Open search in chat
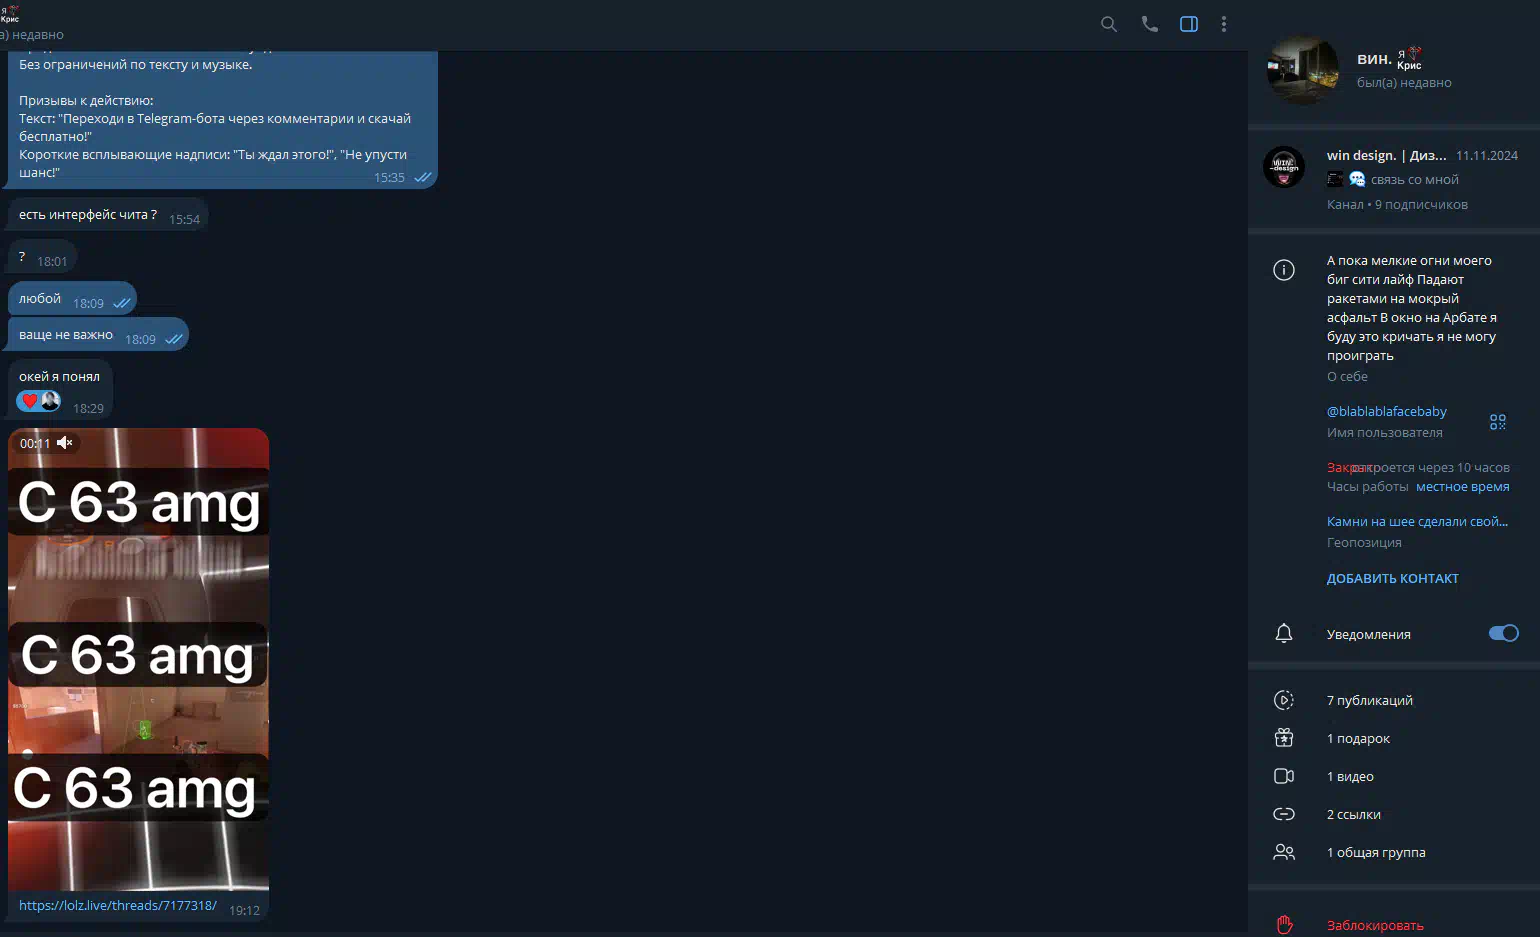Screen dimensions: 1540x937 pos(1108,24)
